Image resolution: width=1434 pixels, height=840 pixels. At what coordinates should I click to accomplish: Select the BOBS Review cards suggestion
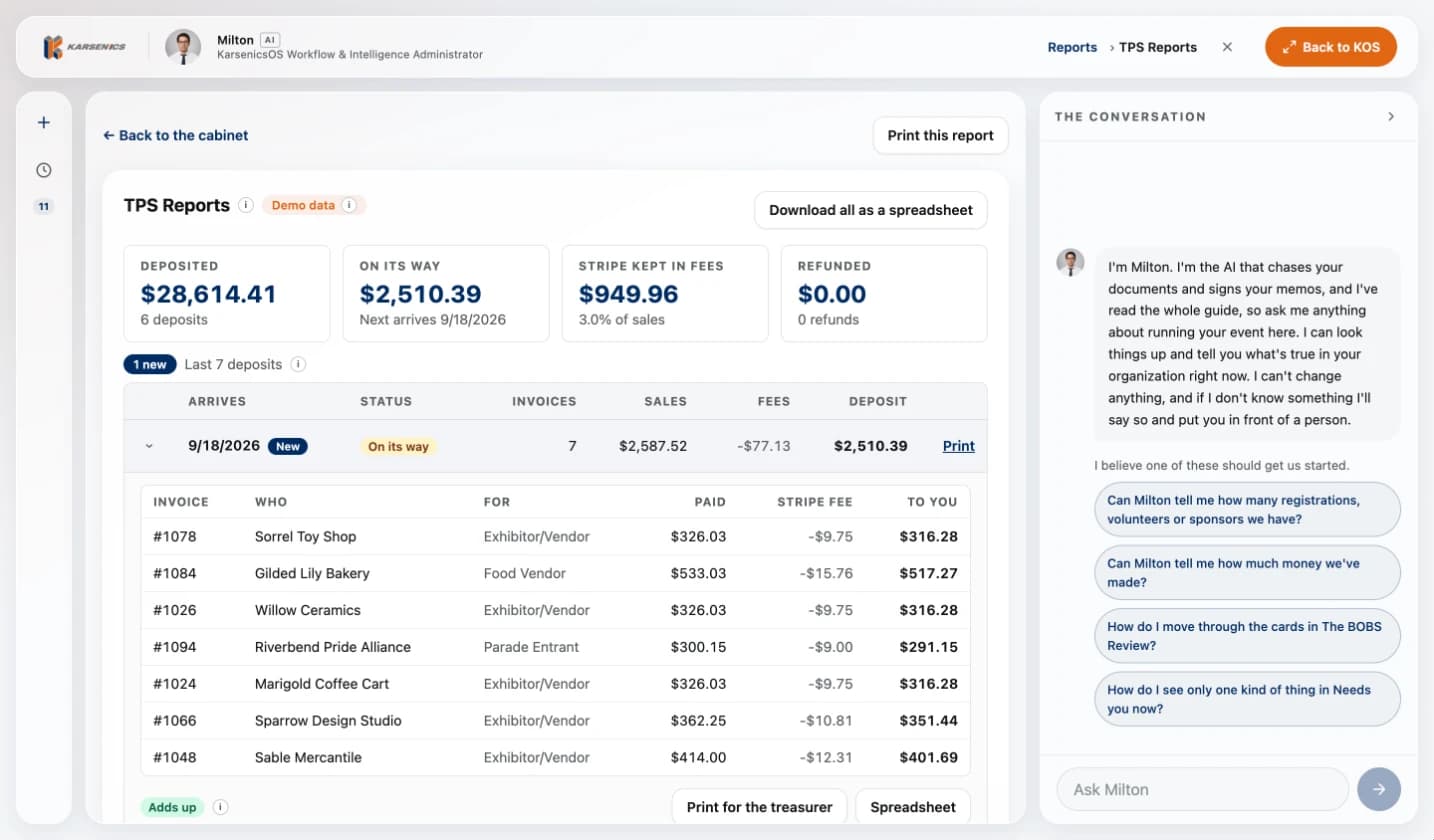(x=1247, y=636)
